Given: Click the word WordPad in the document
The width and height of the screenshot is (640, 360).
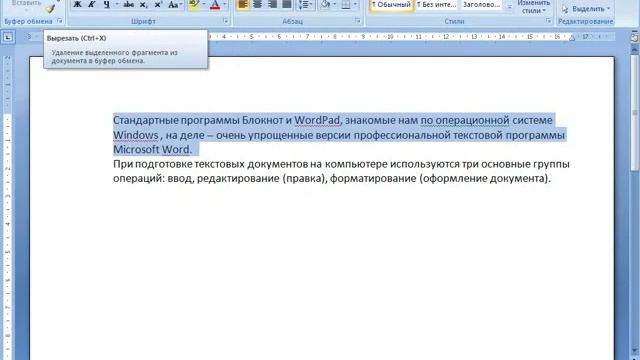Looking at the screenshot, I should point(317,120).
